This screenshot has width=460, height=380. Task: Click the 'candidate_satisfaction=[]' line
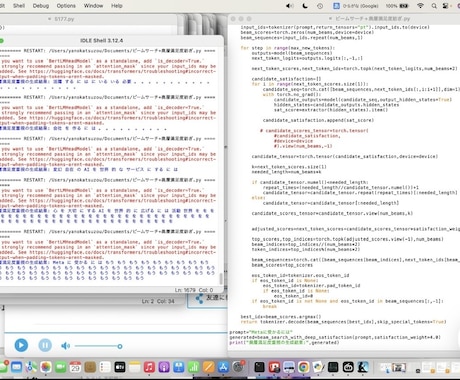(286, 79)
